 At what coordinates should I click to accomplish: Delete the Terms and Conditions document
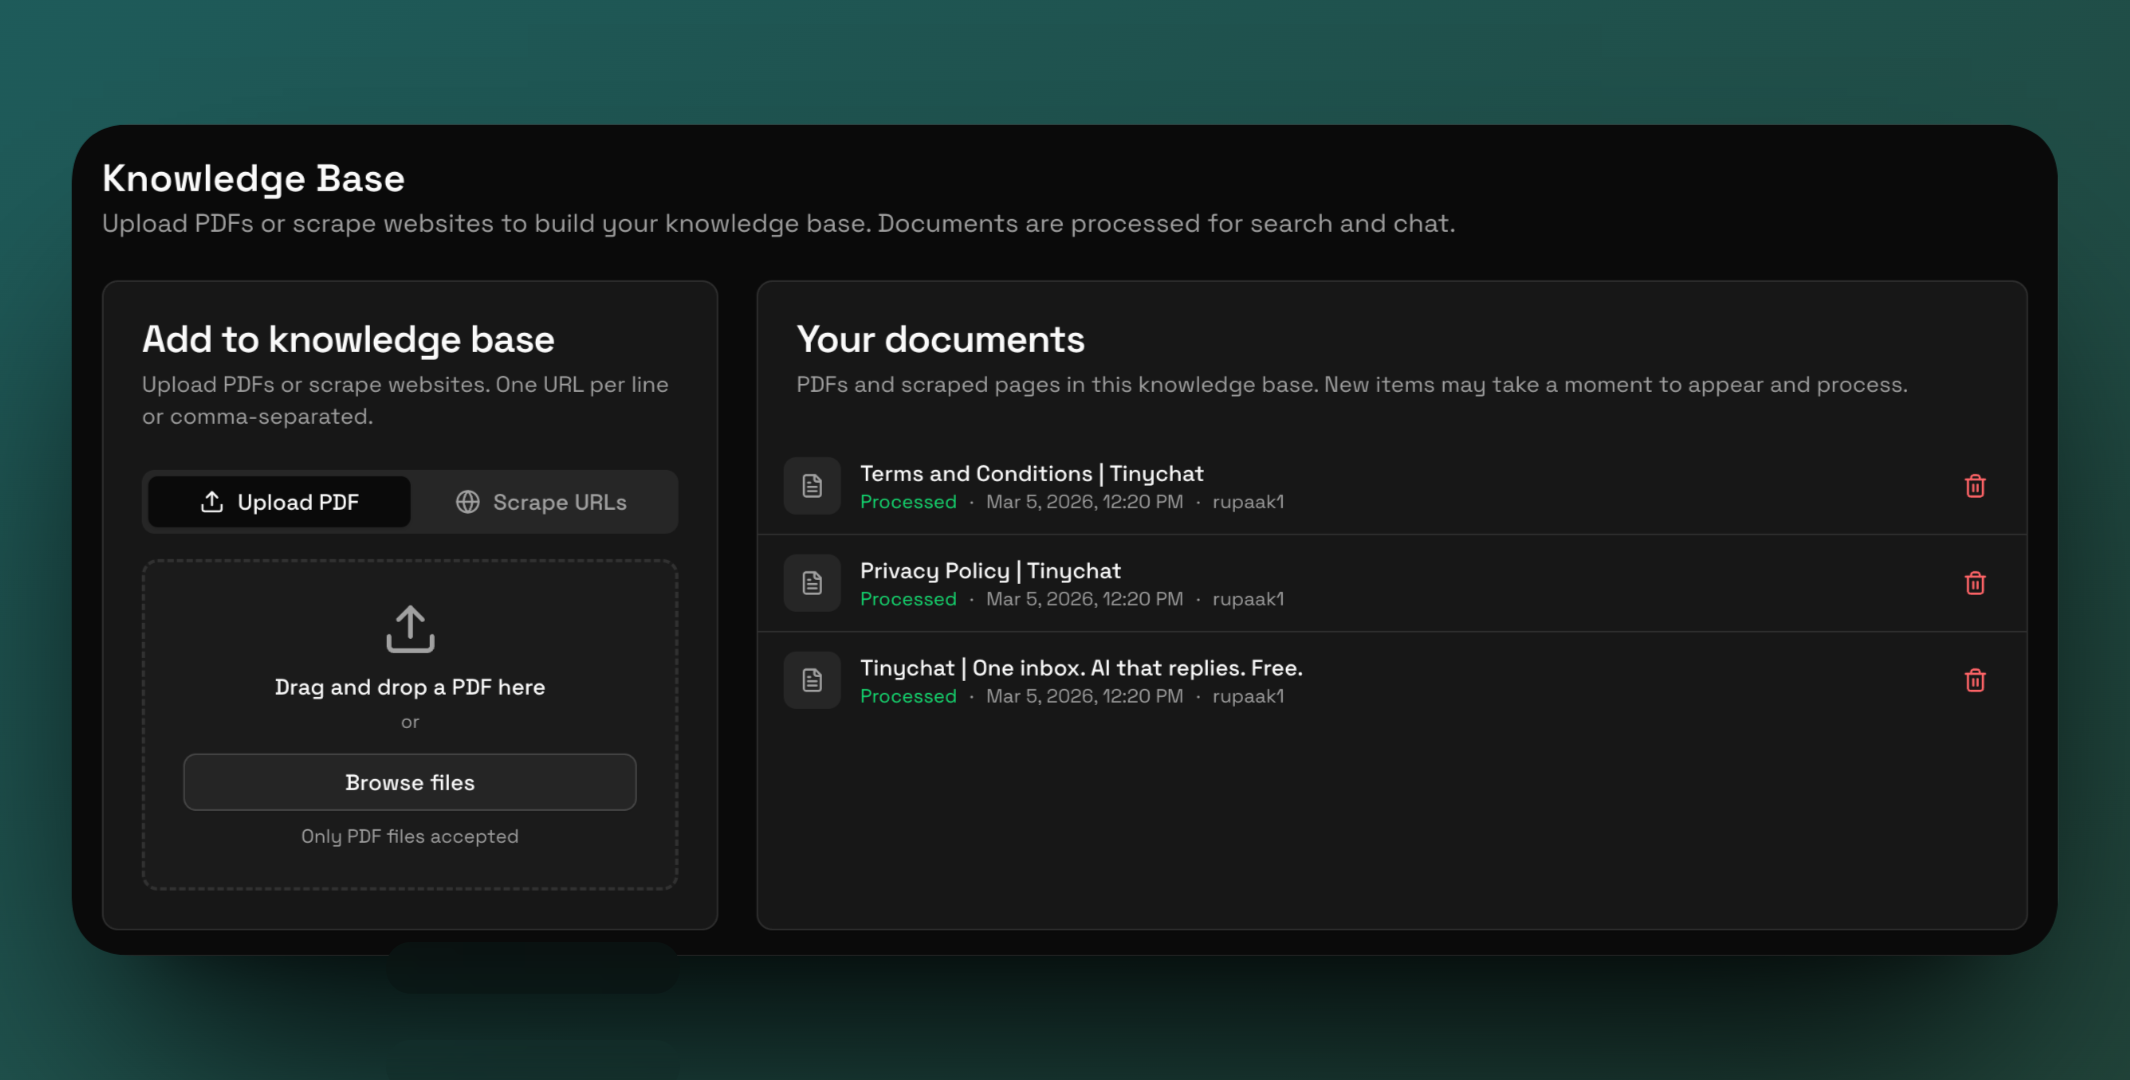1974,486
